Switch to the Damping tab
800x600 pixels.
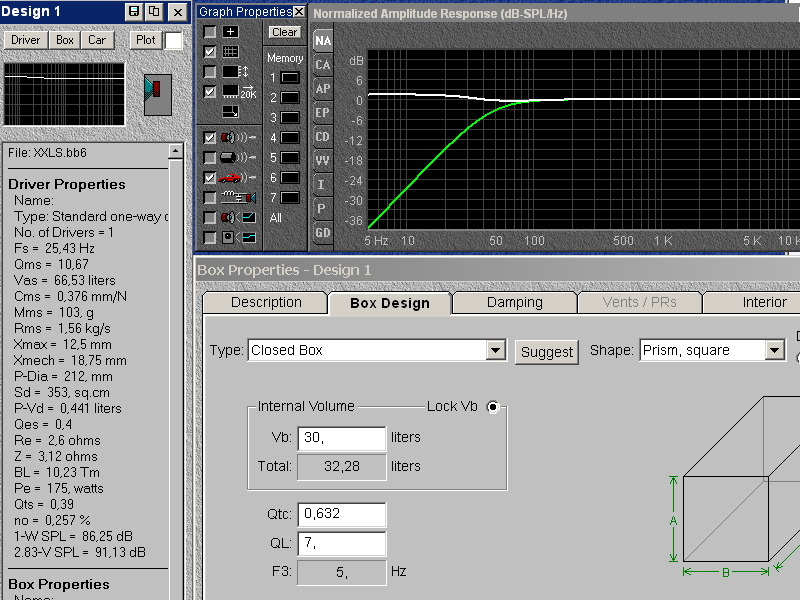click(514, 302)
